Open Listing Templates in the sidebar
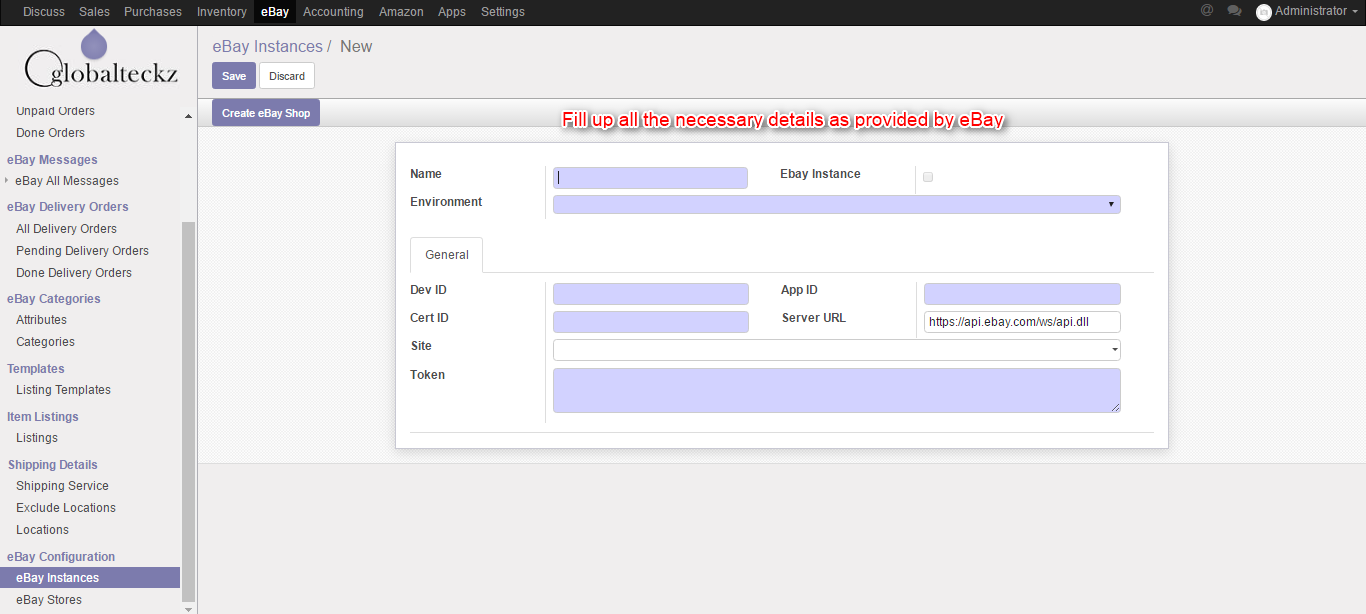Image resolution: width=1366 pixels, height=614 pixels. pos(63,390)
